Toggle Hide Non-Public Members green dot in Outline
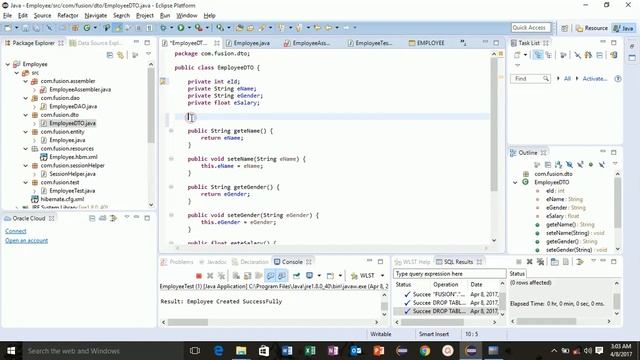Viewport: 640px width, 360px height. point(591,164)
